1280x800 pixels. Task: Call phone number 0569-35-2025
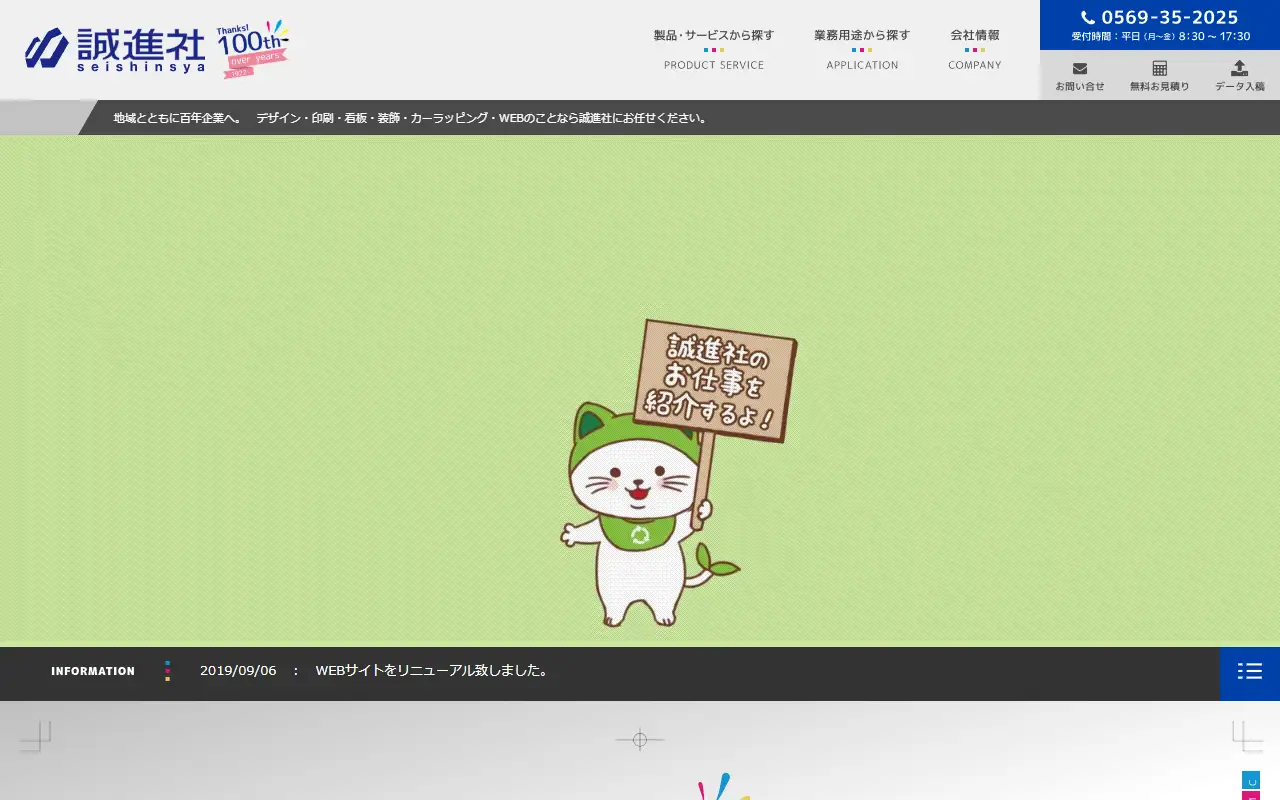[x=1170, y=18]
